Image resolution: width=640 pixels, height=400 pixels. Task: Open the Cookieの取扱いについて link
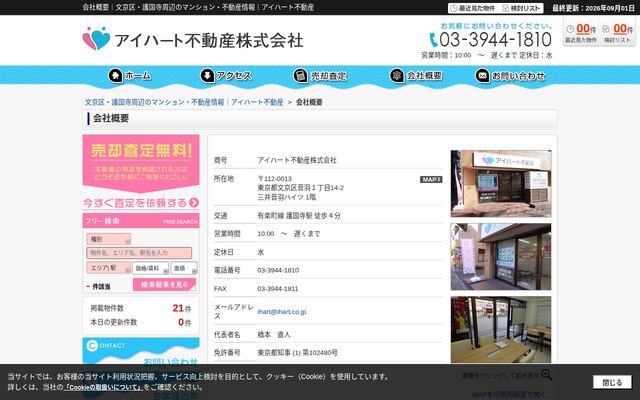pos(103,387)
